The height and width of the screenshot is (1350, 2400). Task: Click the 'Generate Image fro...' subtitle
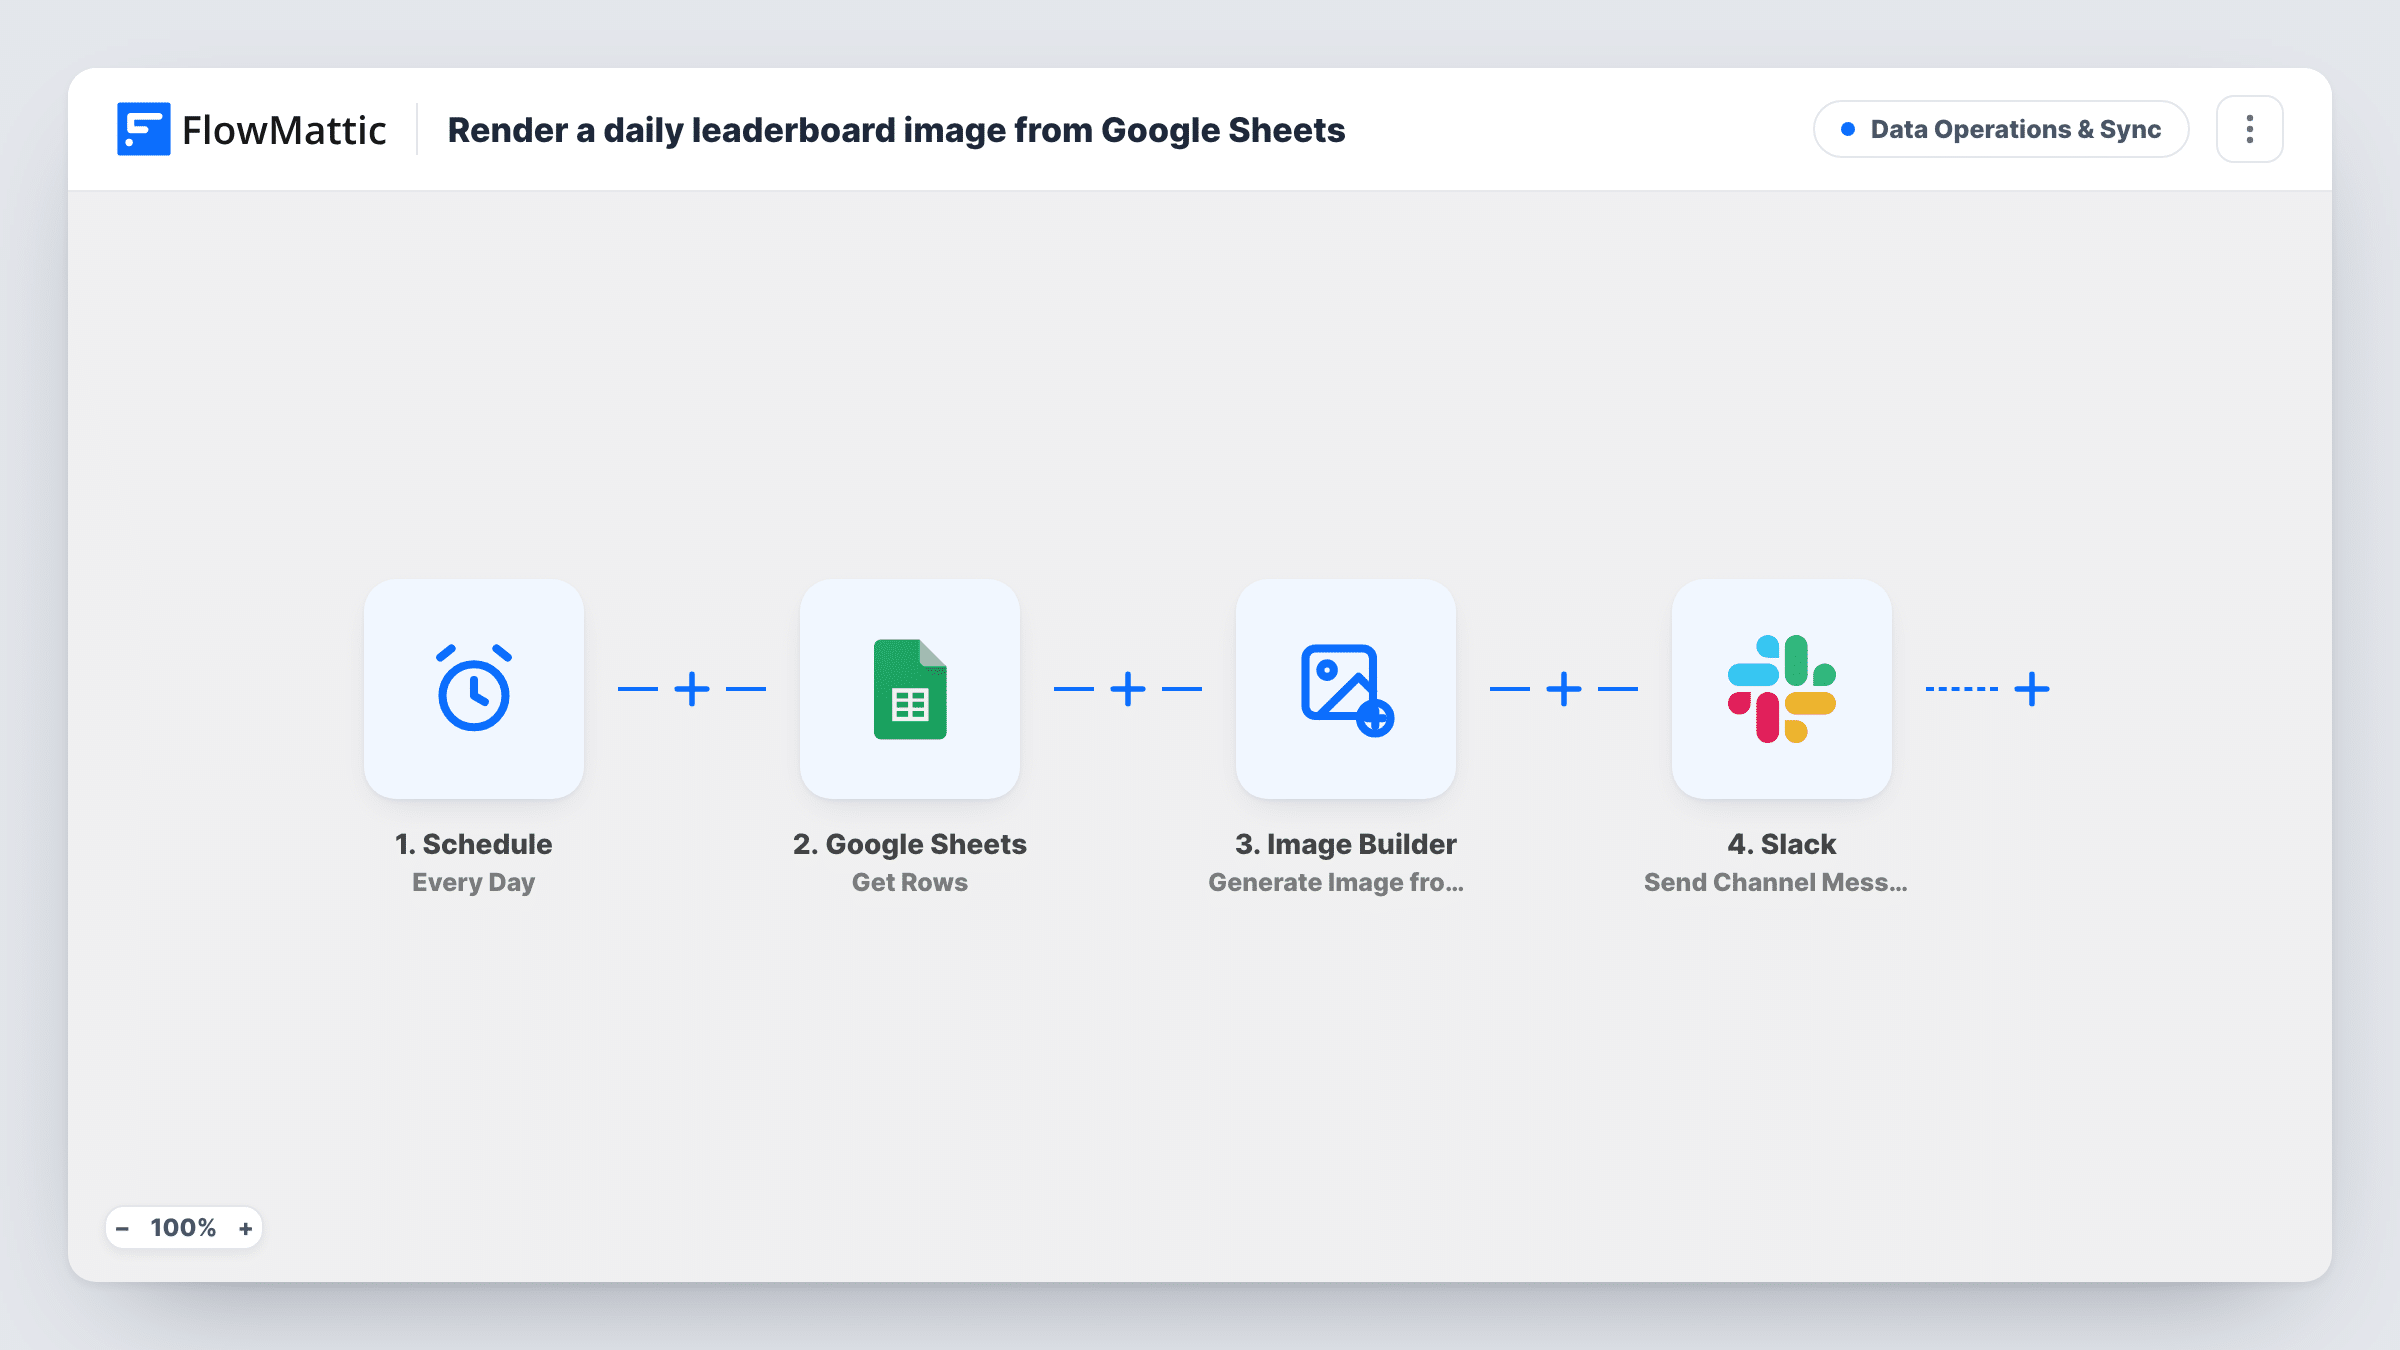pos(1336,883)
